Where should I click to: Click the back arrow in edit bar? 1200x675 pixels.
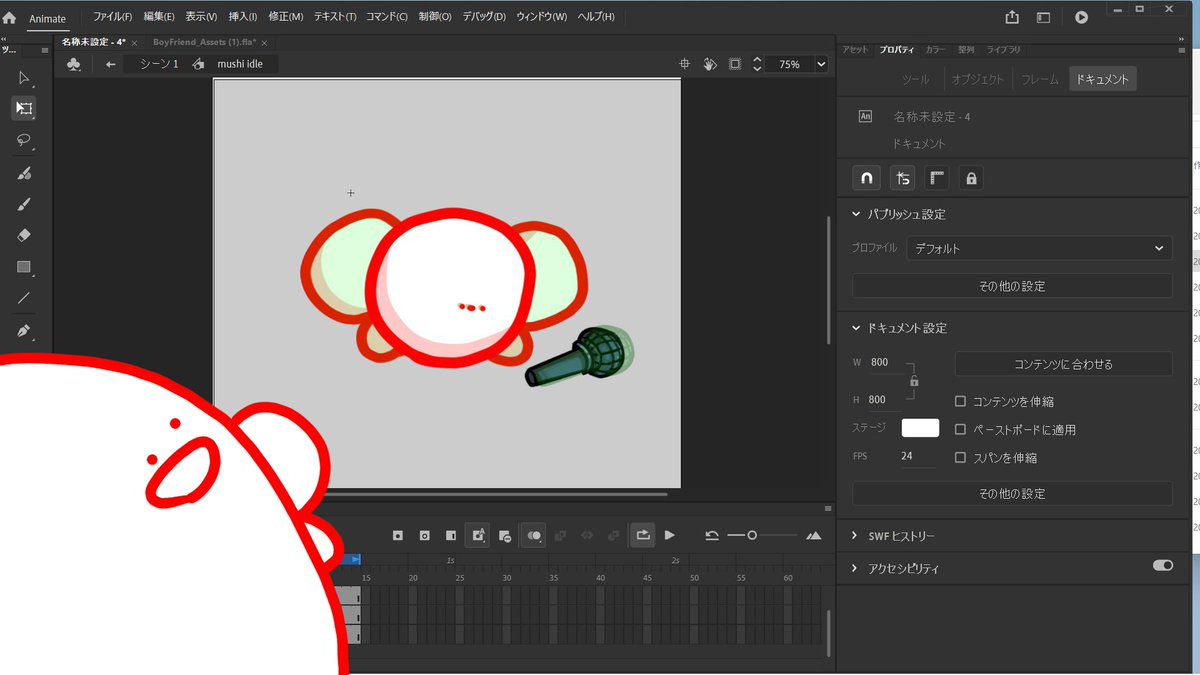pyautogui.click(x=111, y=64)
